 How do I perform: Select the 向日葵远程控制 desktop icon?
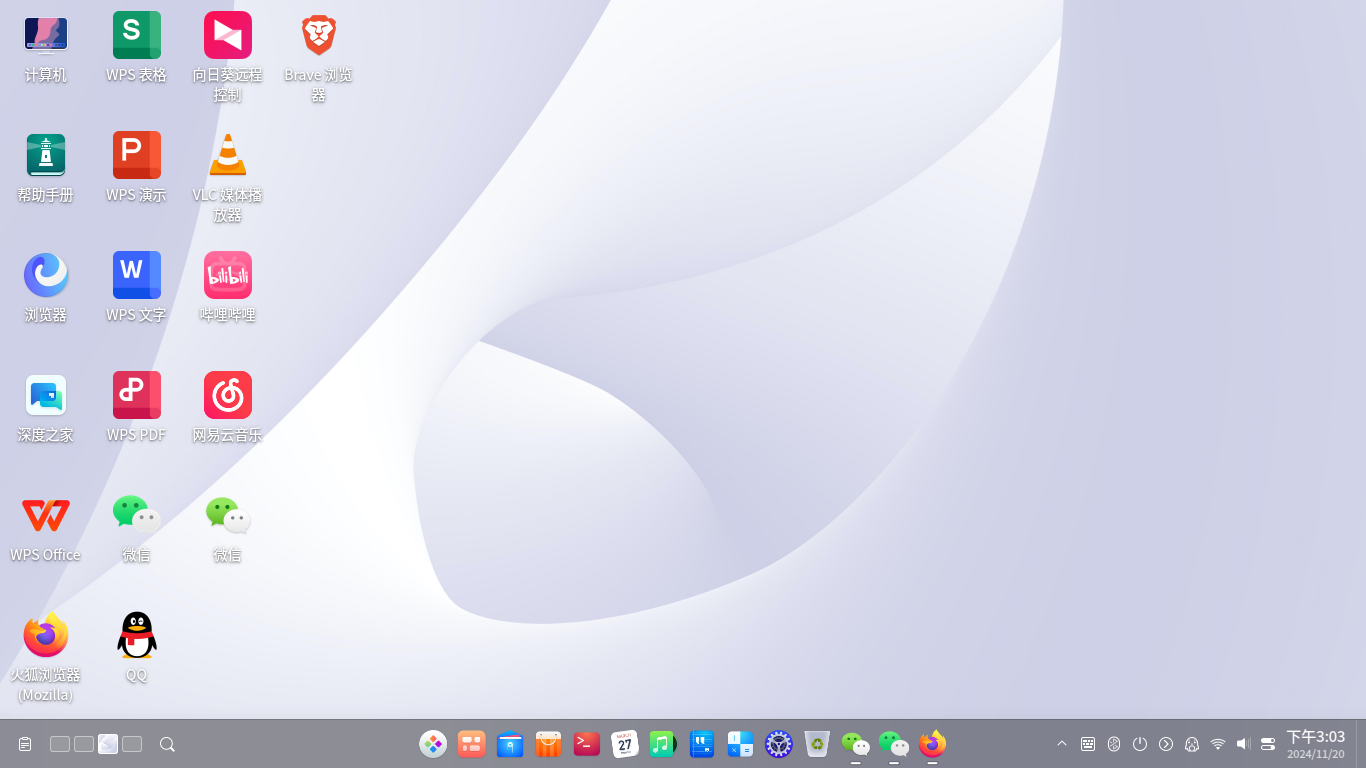tap(228, 35)
